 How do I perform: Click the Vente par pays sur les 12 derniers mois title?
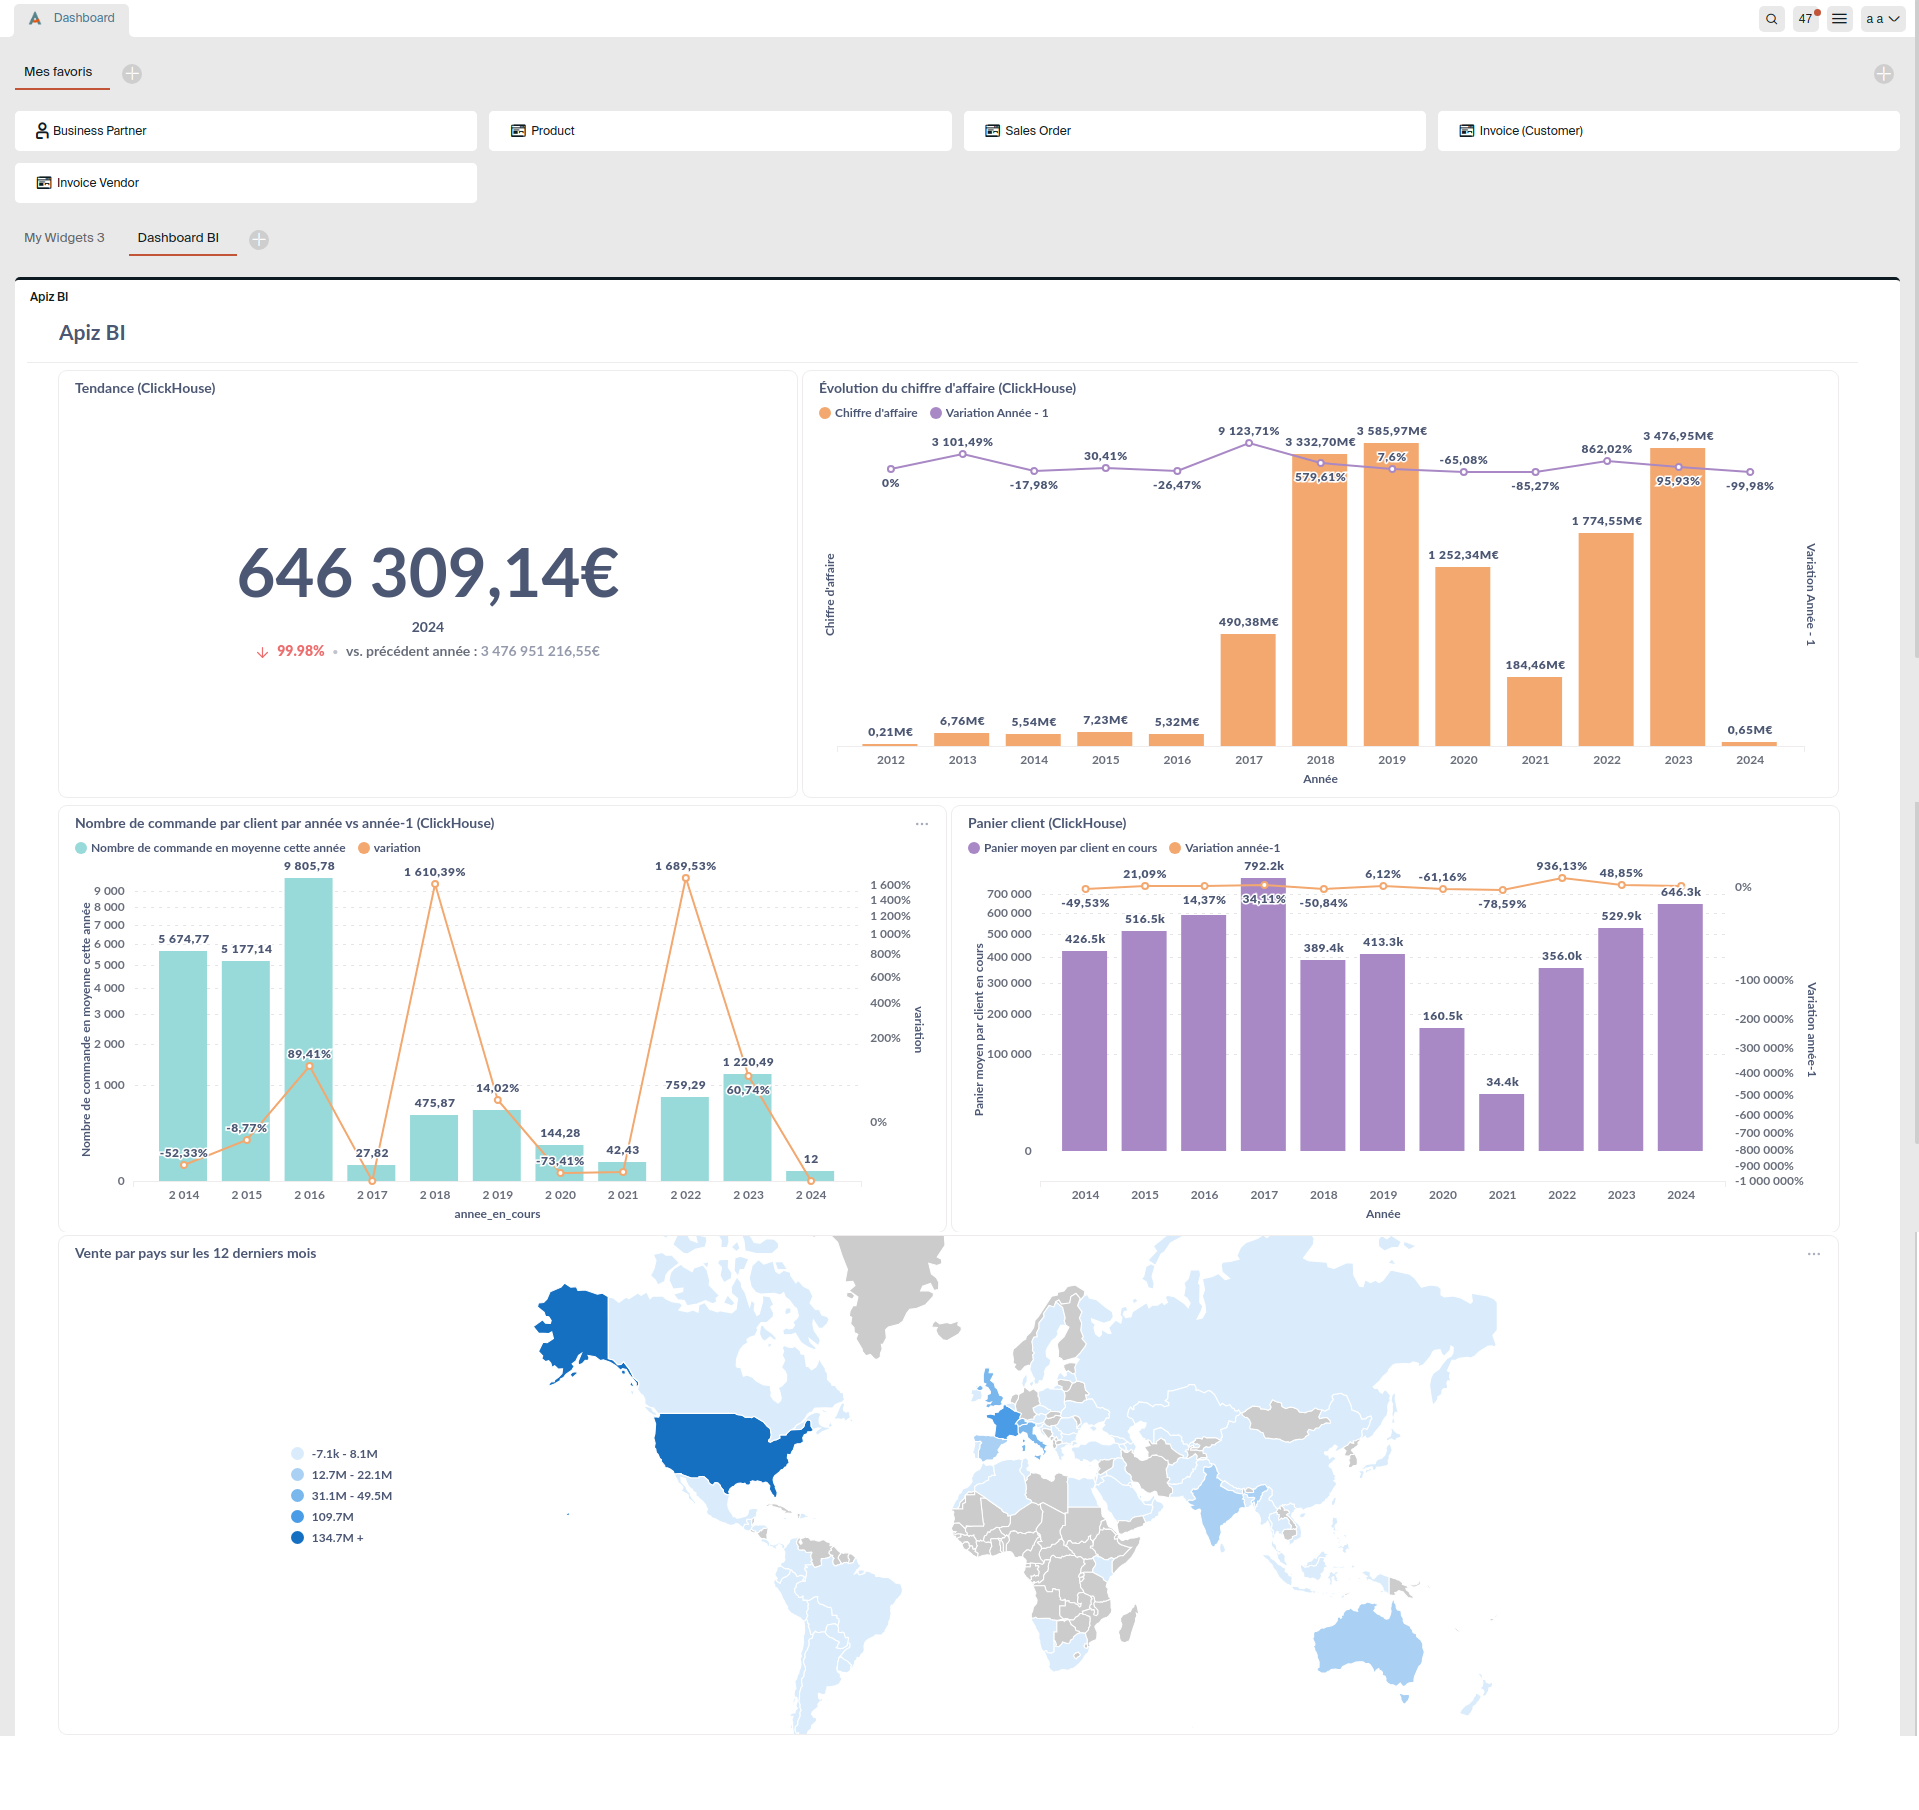pyautogui.click(x=195, y=1254)
